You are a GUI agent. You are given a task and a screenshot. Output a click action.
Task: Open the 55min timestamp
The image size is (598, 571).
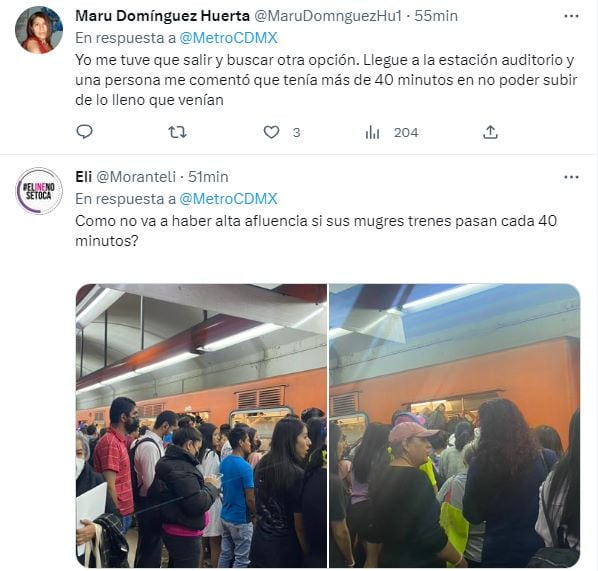pos(436,16)
